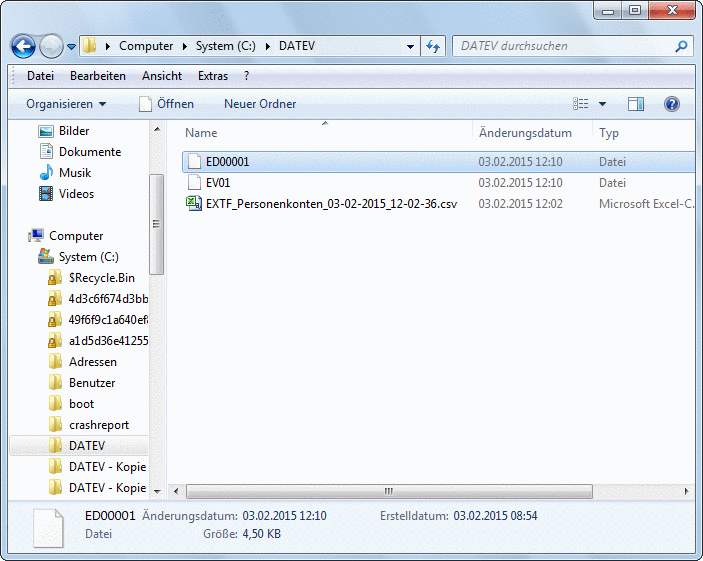Screen dimensions: 703x561
Task: Open the crashreport folder icon
Action: pos(55,425)
